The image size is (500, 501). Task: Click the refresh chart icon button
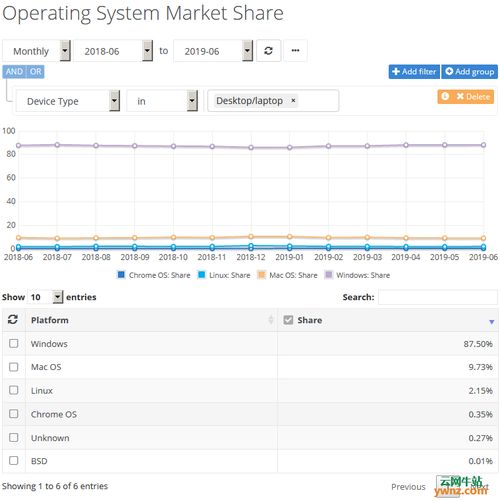(x=268, y=51)
